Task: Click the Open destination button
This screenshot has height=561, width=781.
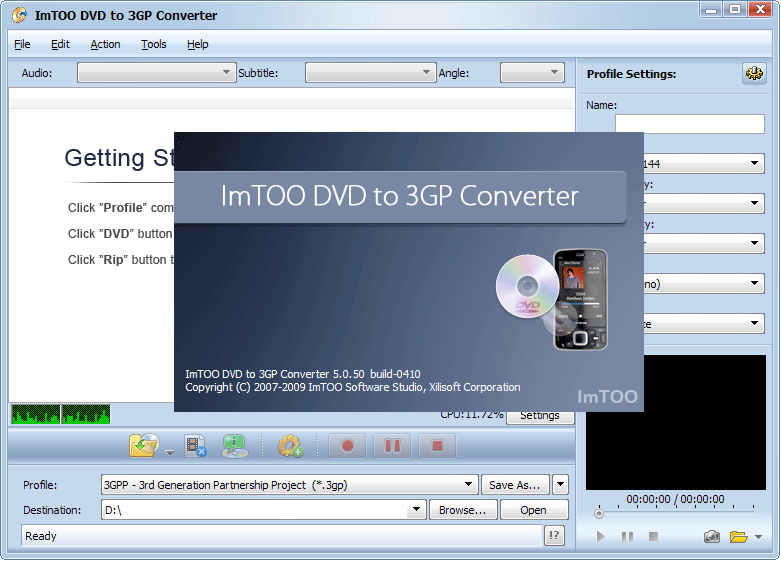Action: click(534, 510)
